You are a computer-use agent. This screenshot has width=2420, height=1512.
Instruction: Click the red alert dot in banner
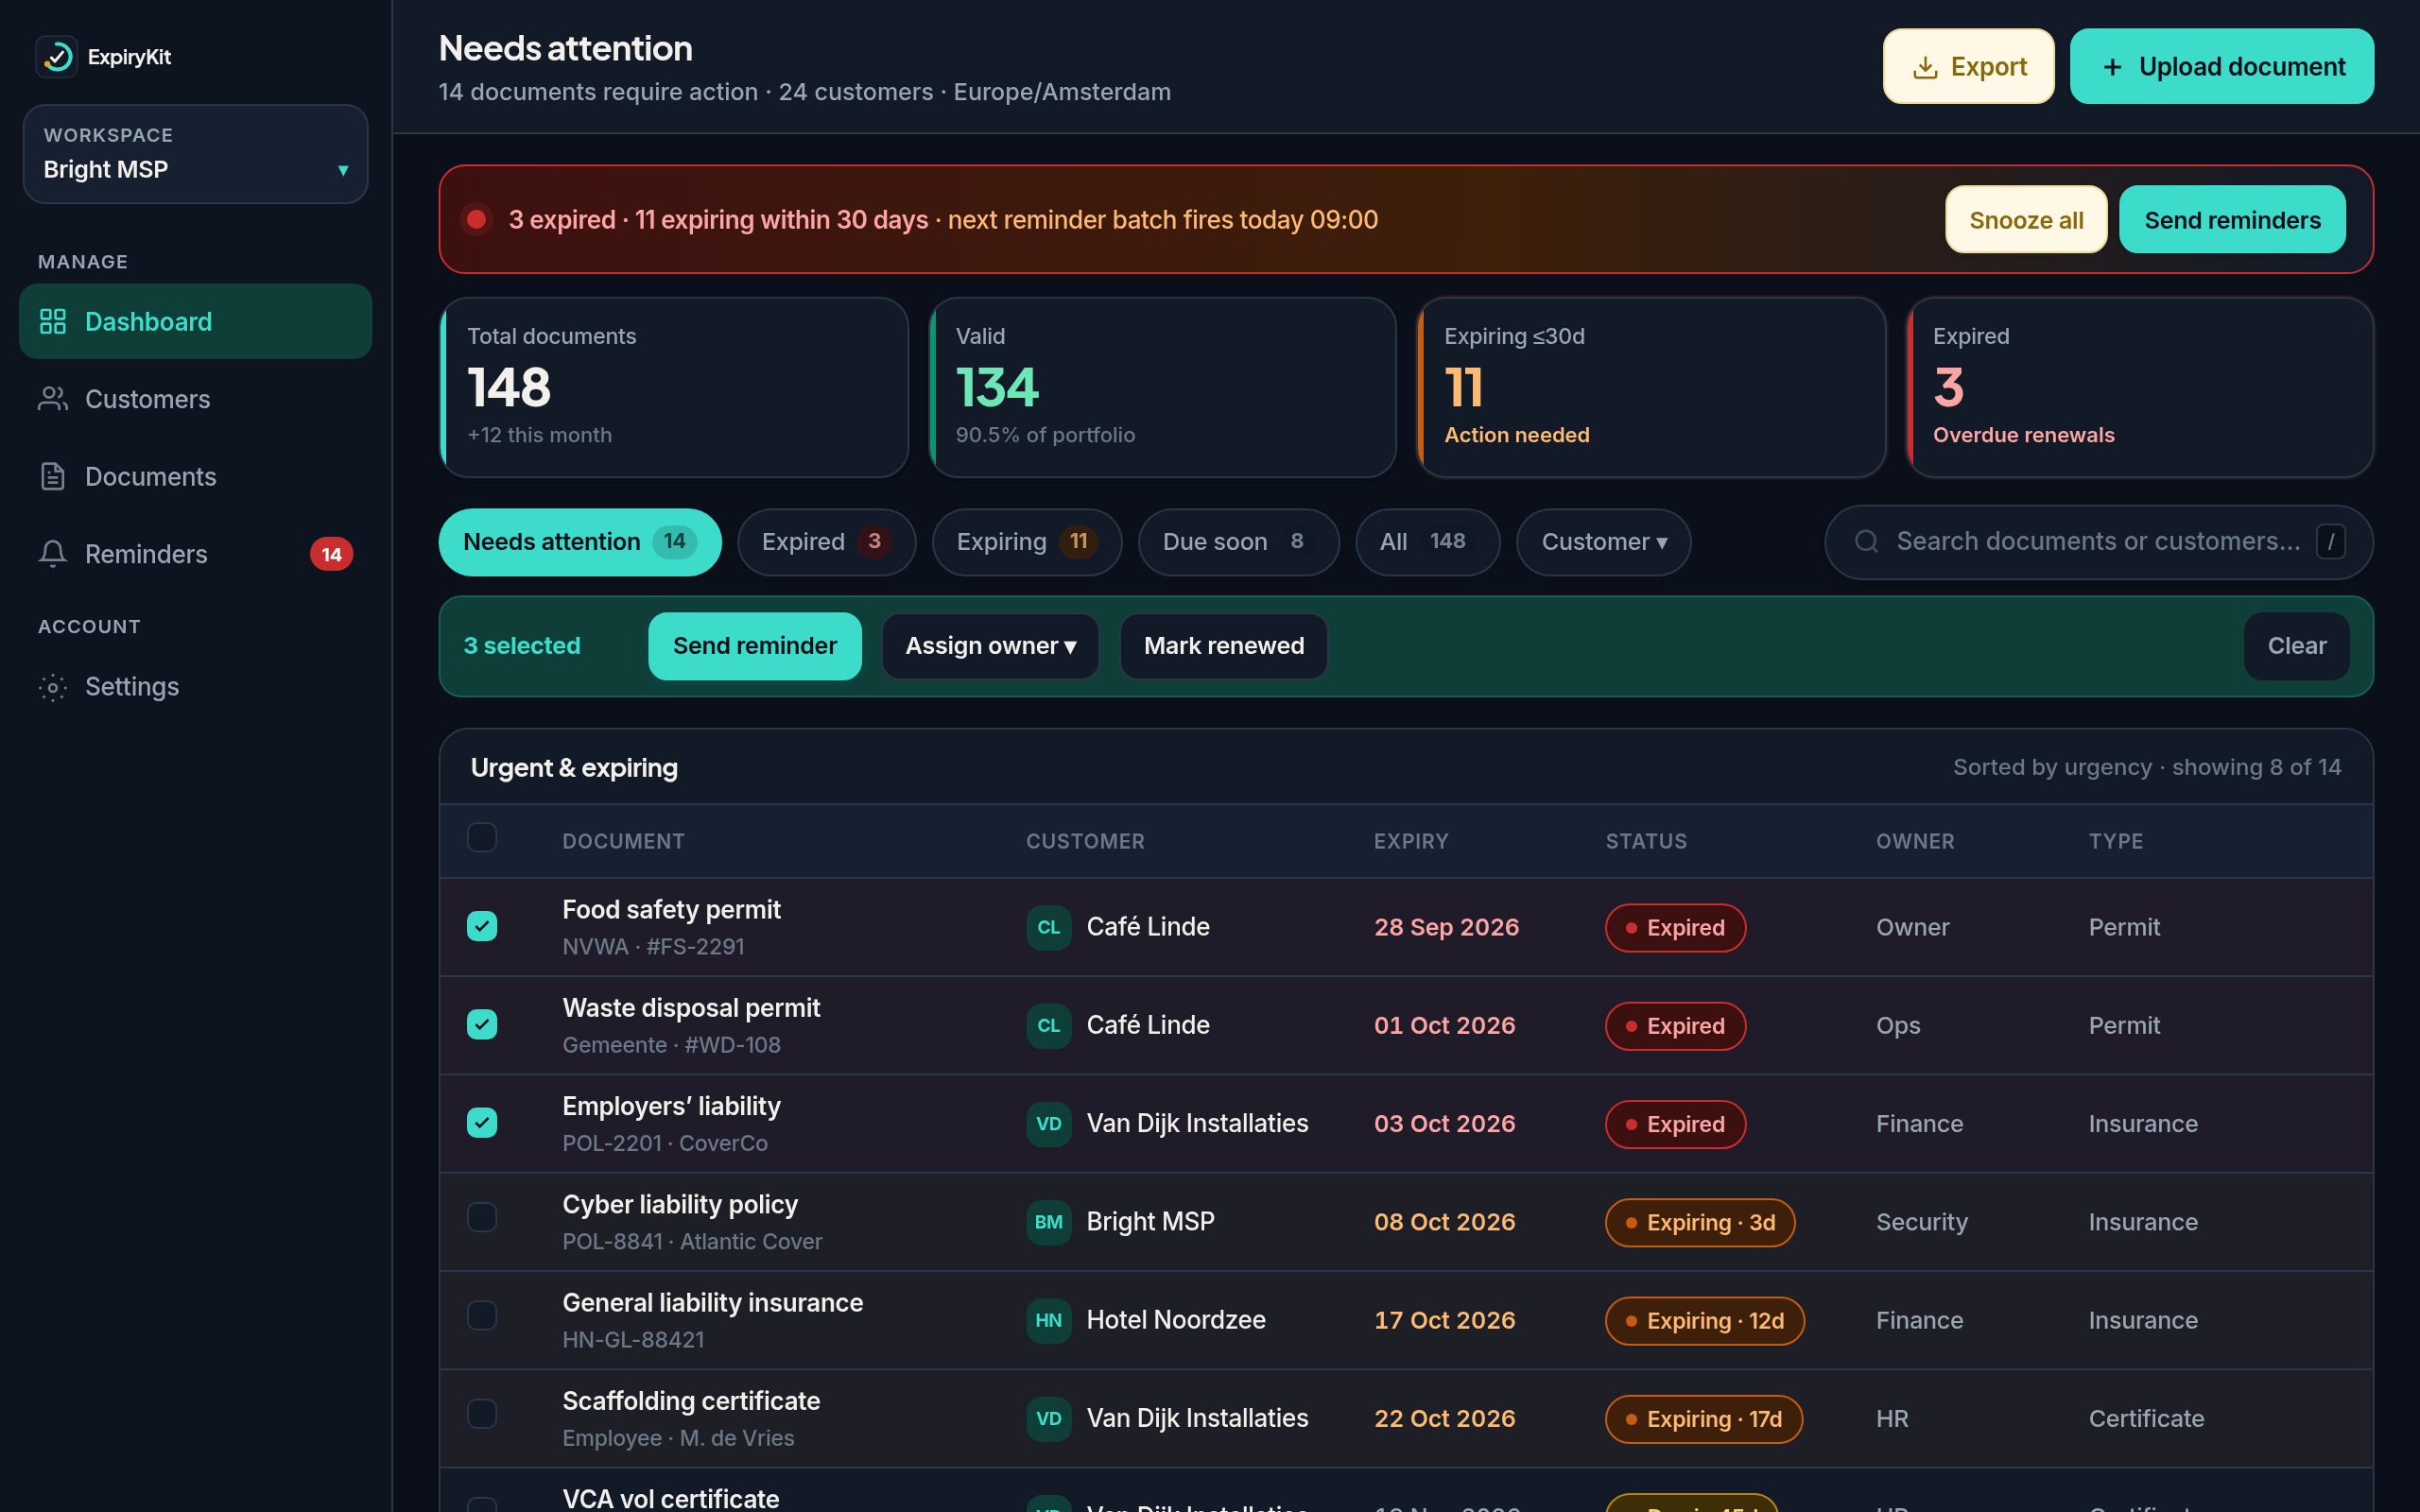point(477,219)
